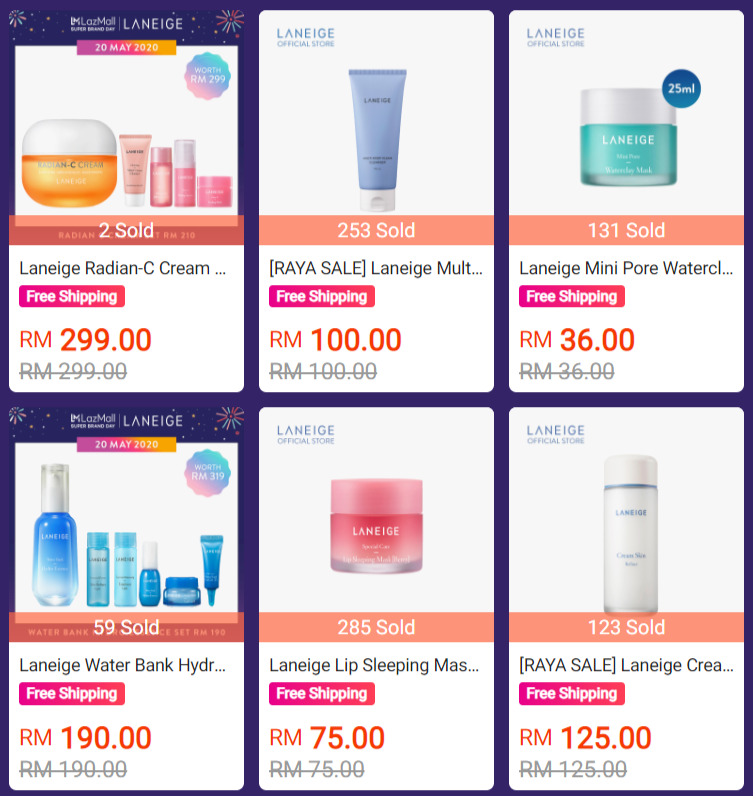The image size is (753, 796).
Task: Open the [RAYA SALE] Laneige Cream title link
Action: coord(626,665)
